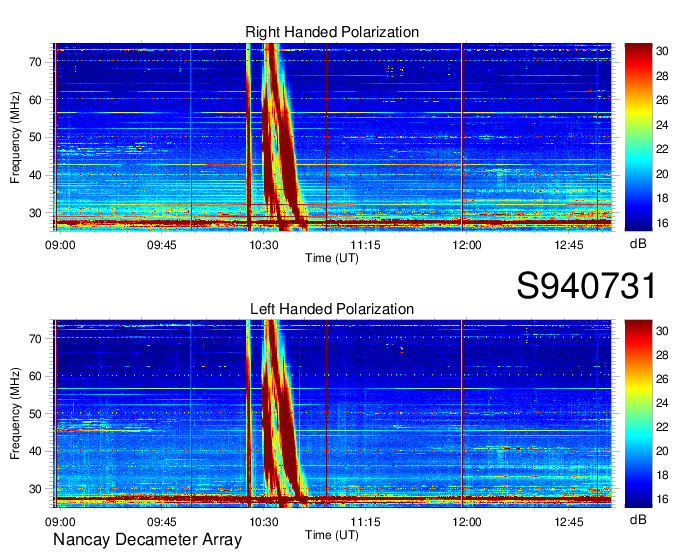Click the 16 value on top color bar

(x=662, y=223)
